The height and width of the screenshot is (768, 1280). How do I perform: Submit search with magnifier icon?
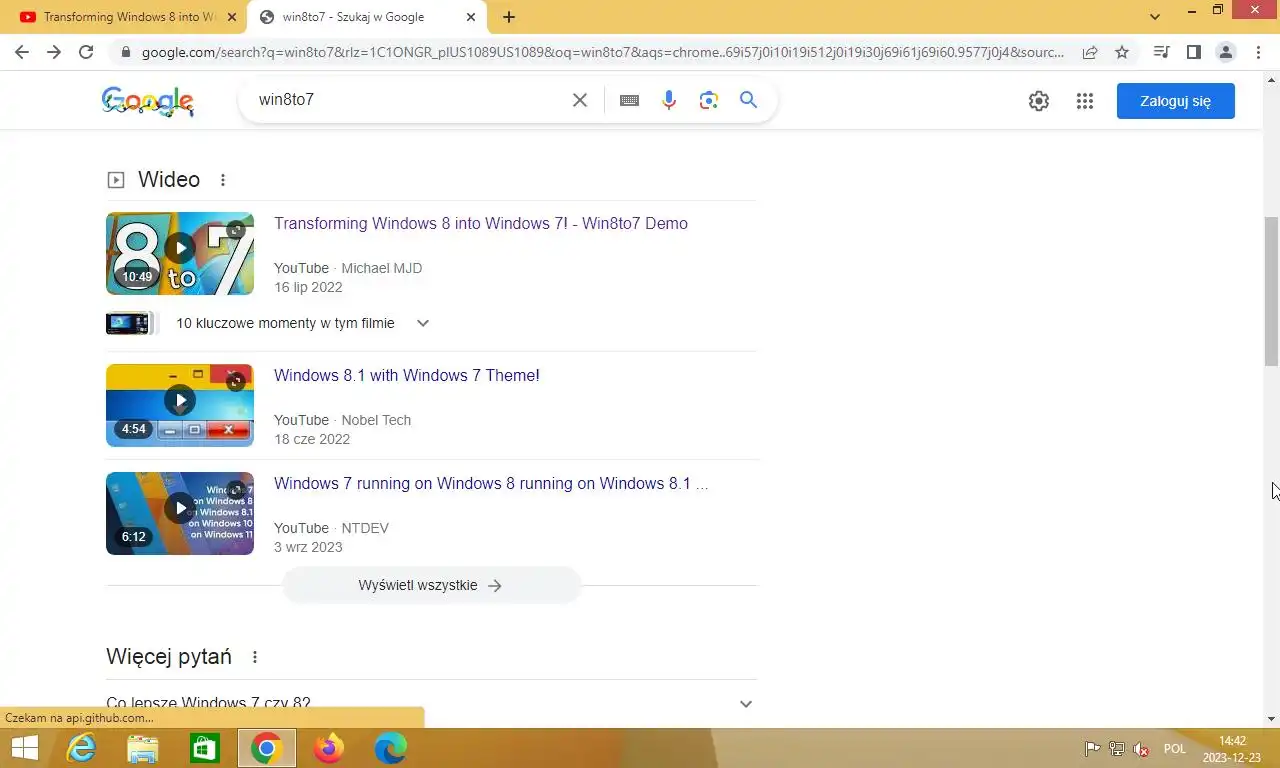tap(748, 100)
